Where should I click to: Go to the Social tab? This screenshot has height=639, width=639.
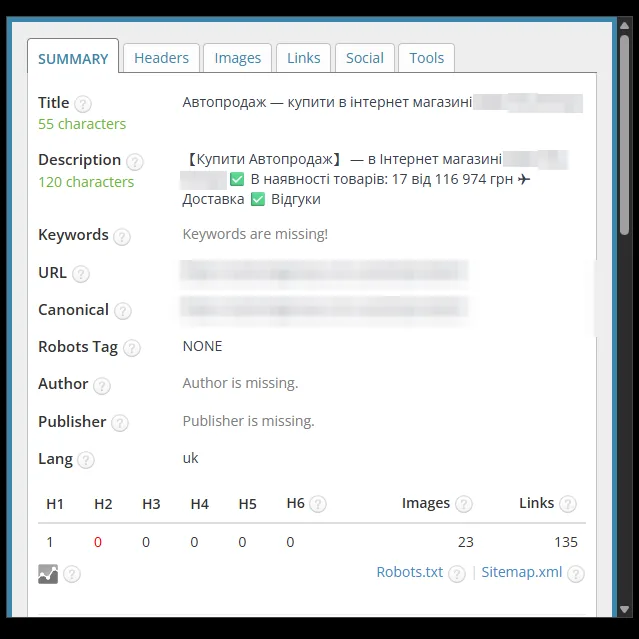[x=365, y=58]
